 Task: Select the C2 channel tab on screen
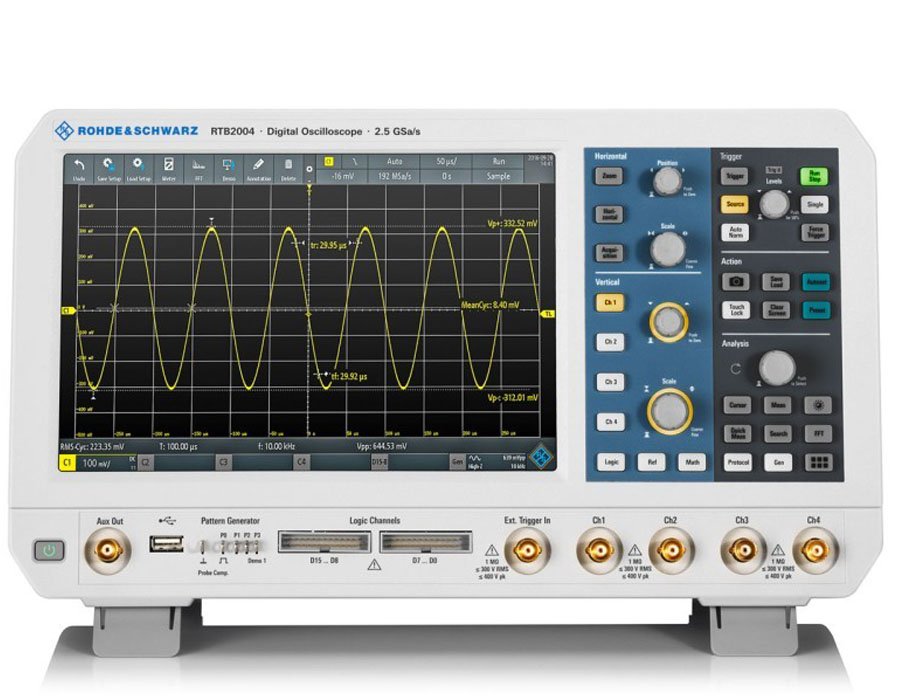coord(146,464)
